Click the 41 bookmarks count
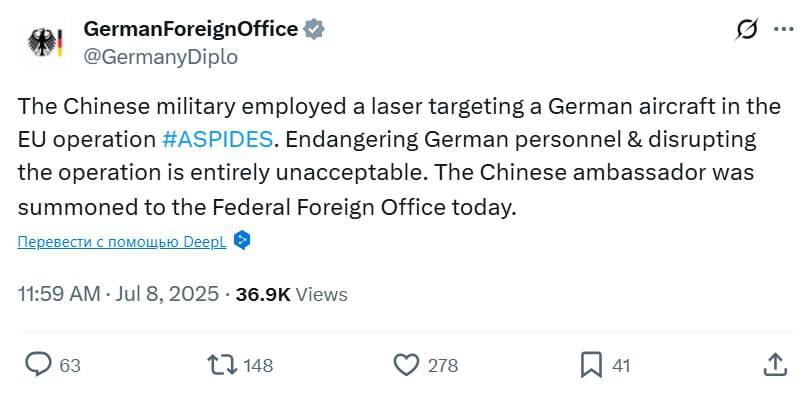Image resolution: width=809 pixels, height=397 pixels. pyautogui.click(x=621, y=366)
